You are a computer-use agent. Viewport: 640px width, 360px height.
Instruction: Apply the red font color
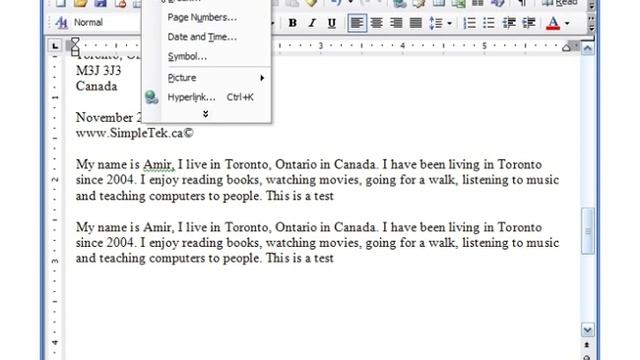coord(553,23)
